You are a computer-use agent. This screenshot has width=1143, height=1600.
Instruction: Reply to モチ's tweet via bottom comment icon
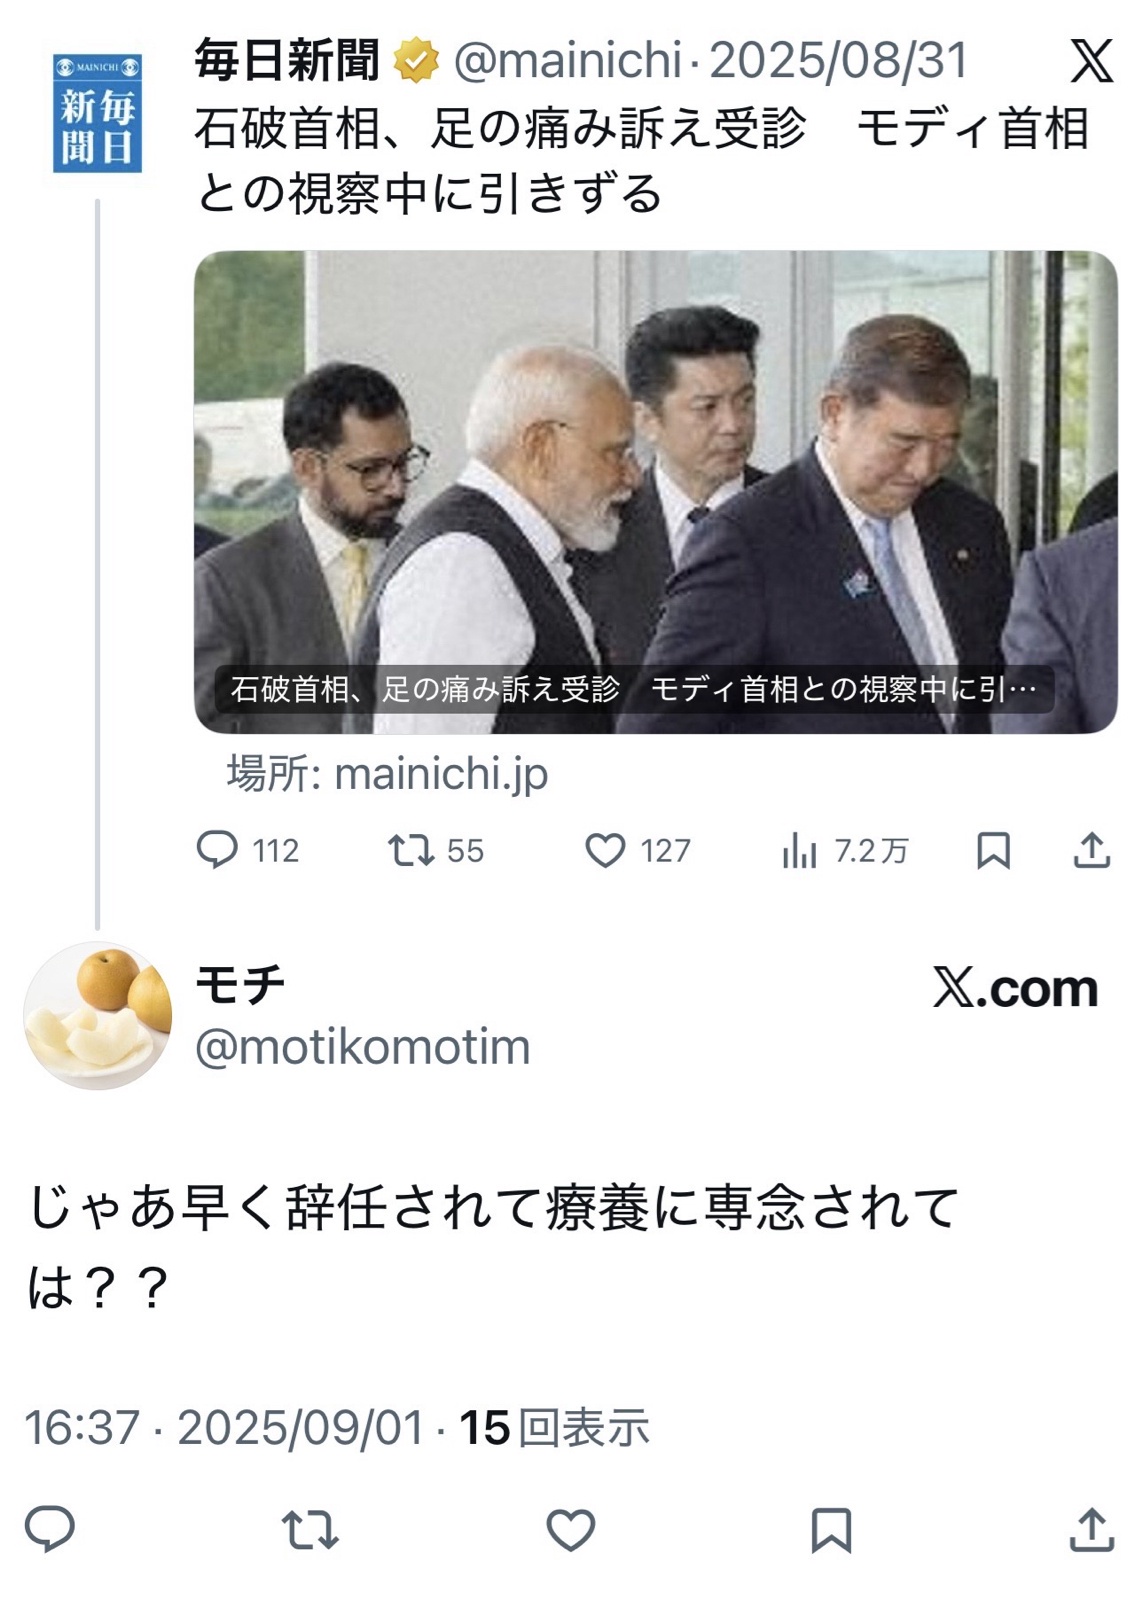[50, 1530]
